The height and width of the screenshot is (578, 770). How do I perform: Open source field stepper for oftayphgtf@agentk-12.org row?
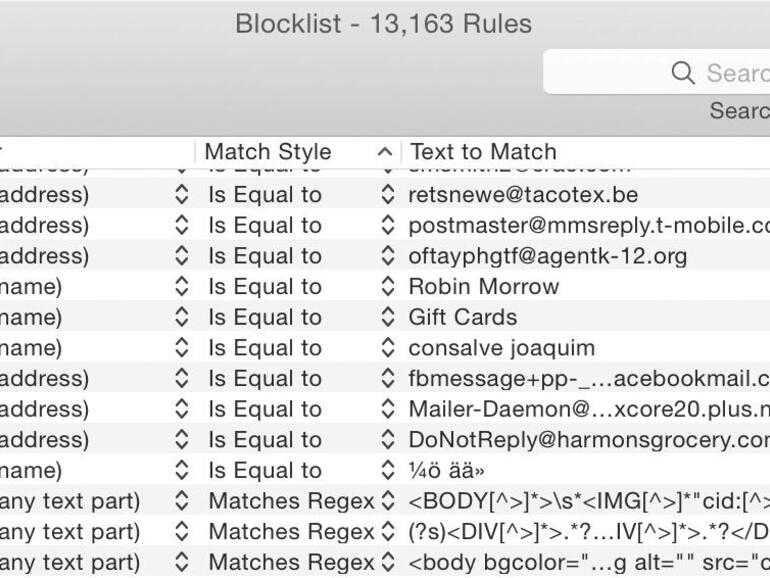pos(181,256)
